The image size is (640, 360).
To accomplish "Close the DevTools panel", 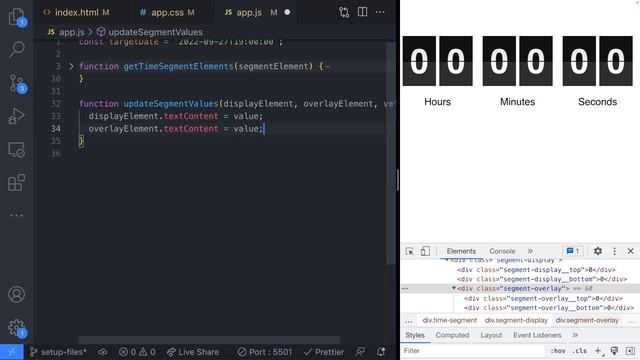I will (631, 251).
